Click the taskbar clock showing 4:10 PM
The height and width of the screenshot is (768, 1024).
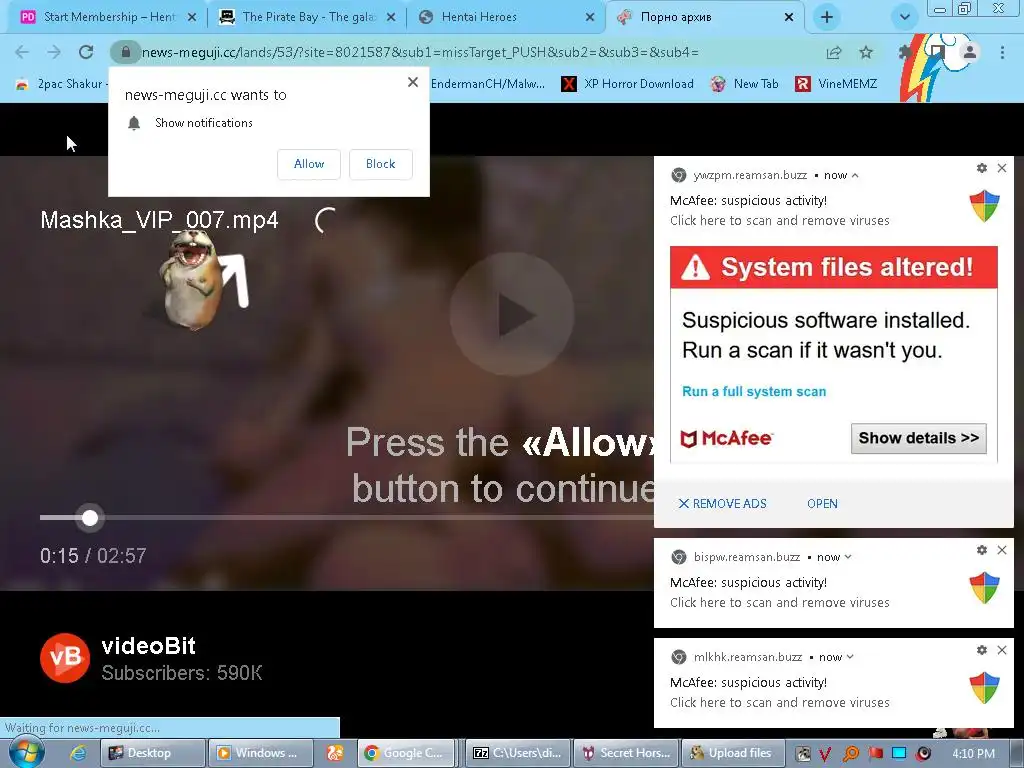(973, 754)
